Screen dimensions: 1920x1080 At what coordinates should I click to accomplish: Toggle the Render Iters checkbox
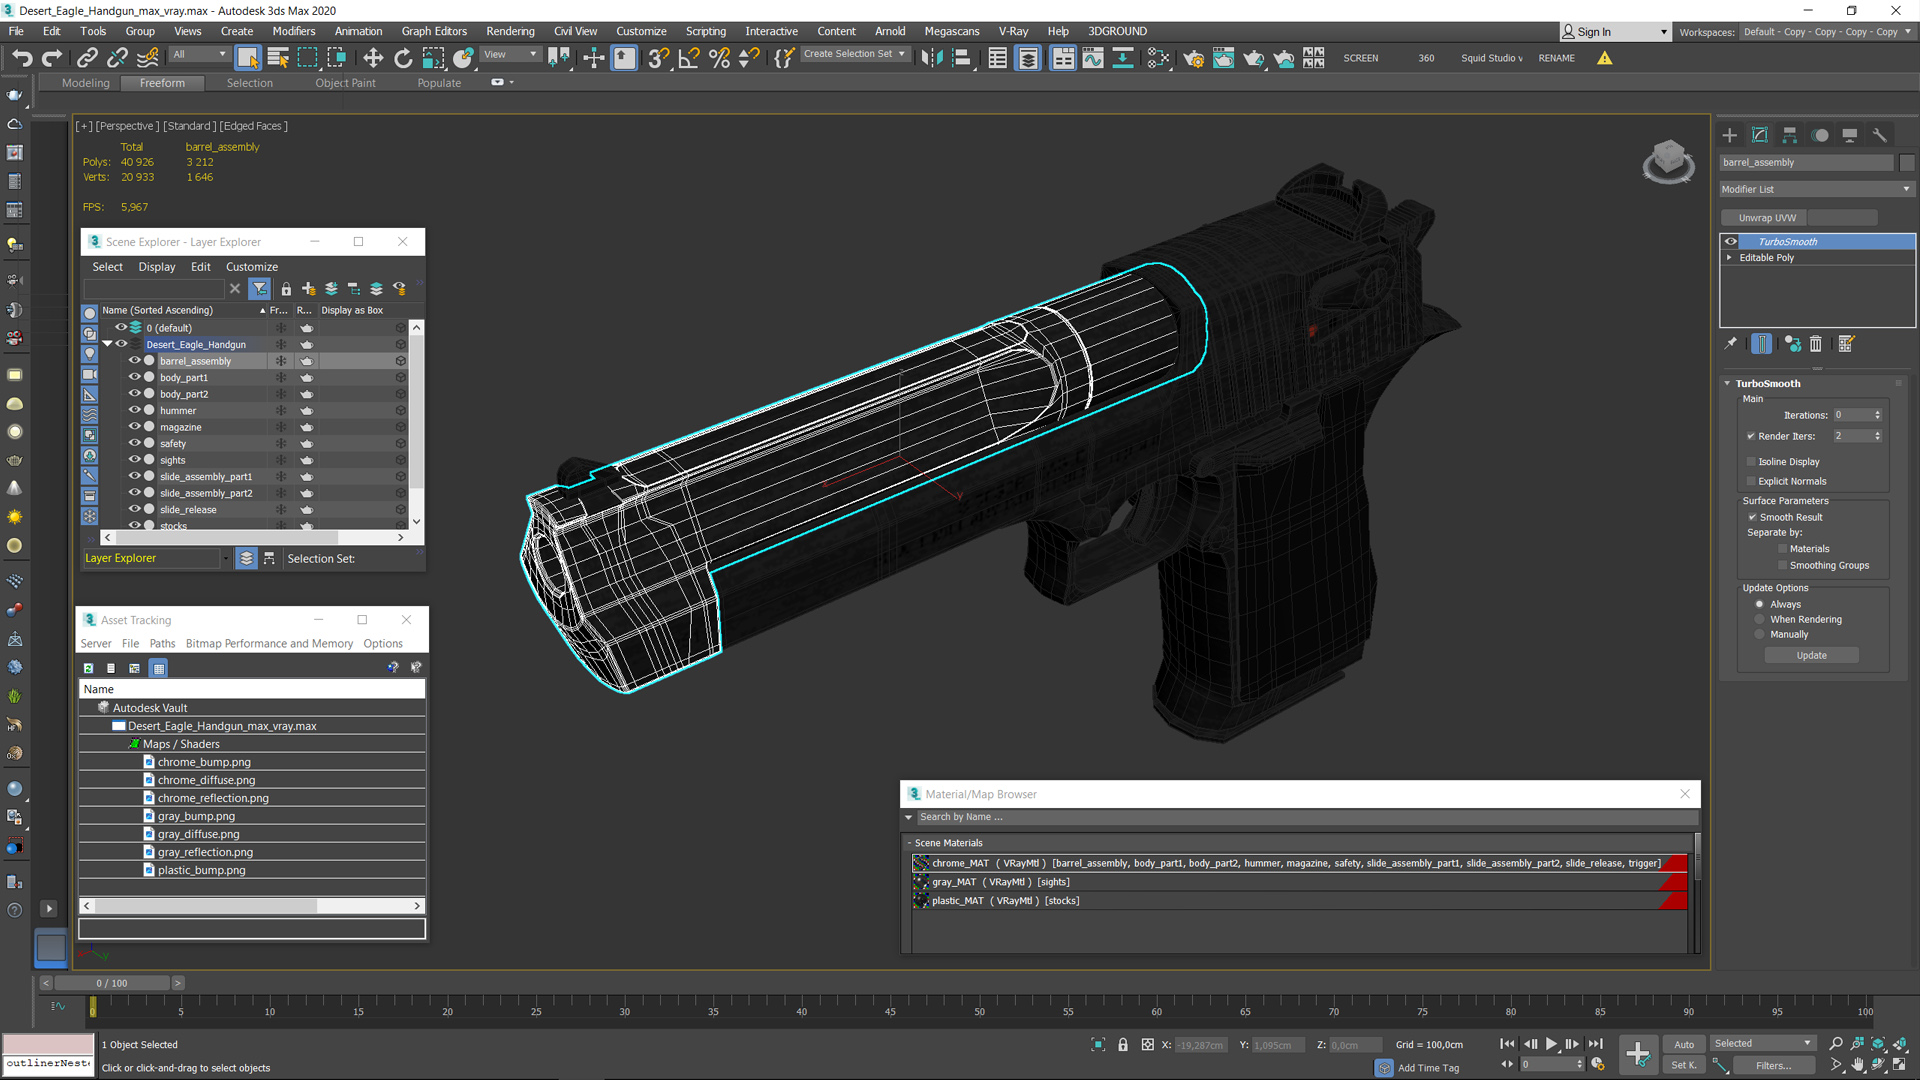pos(1751,436)
